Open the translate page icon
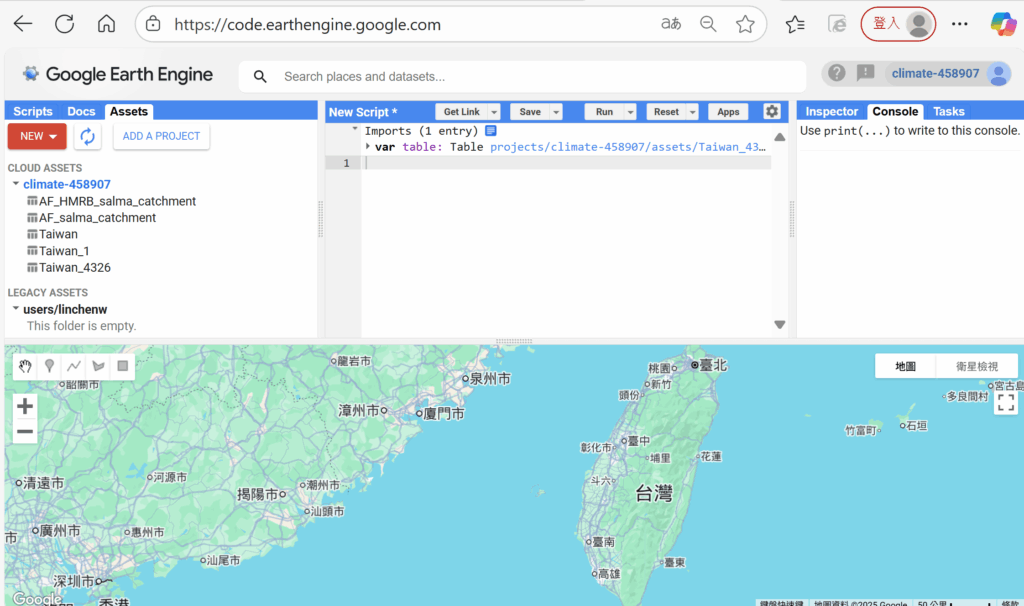Viewport: 1024px width, 606px height. tap(671, 24)
